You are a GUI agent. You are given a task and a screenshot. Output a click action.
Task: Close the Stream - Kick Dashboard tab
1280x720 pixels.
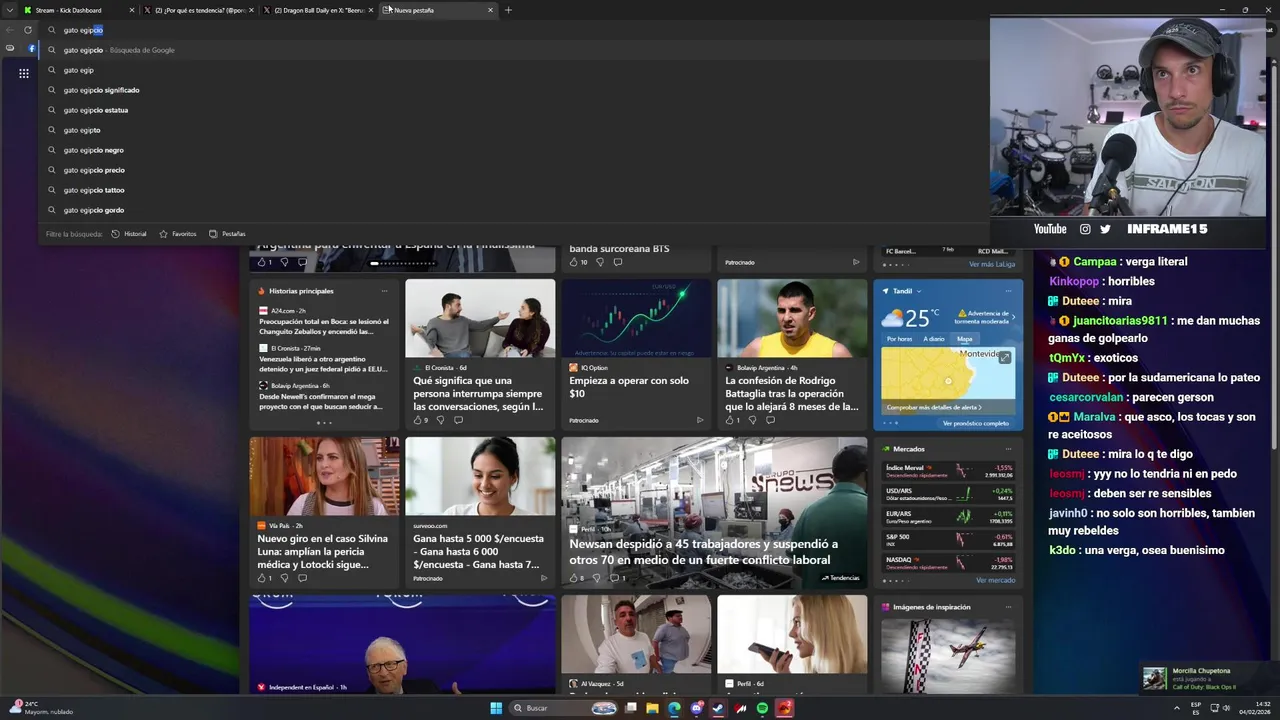tap(132, 10)
